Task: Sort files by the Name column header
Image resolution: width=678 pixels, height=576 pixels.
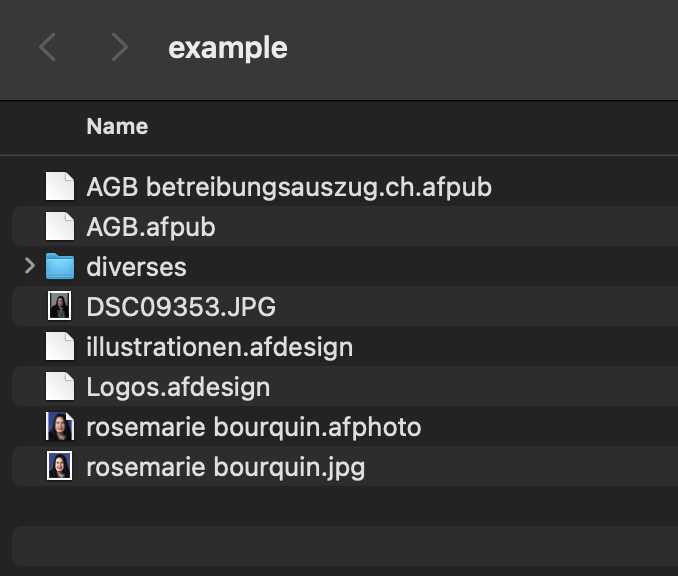Action: point(117,126)
